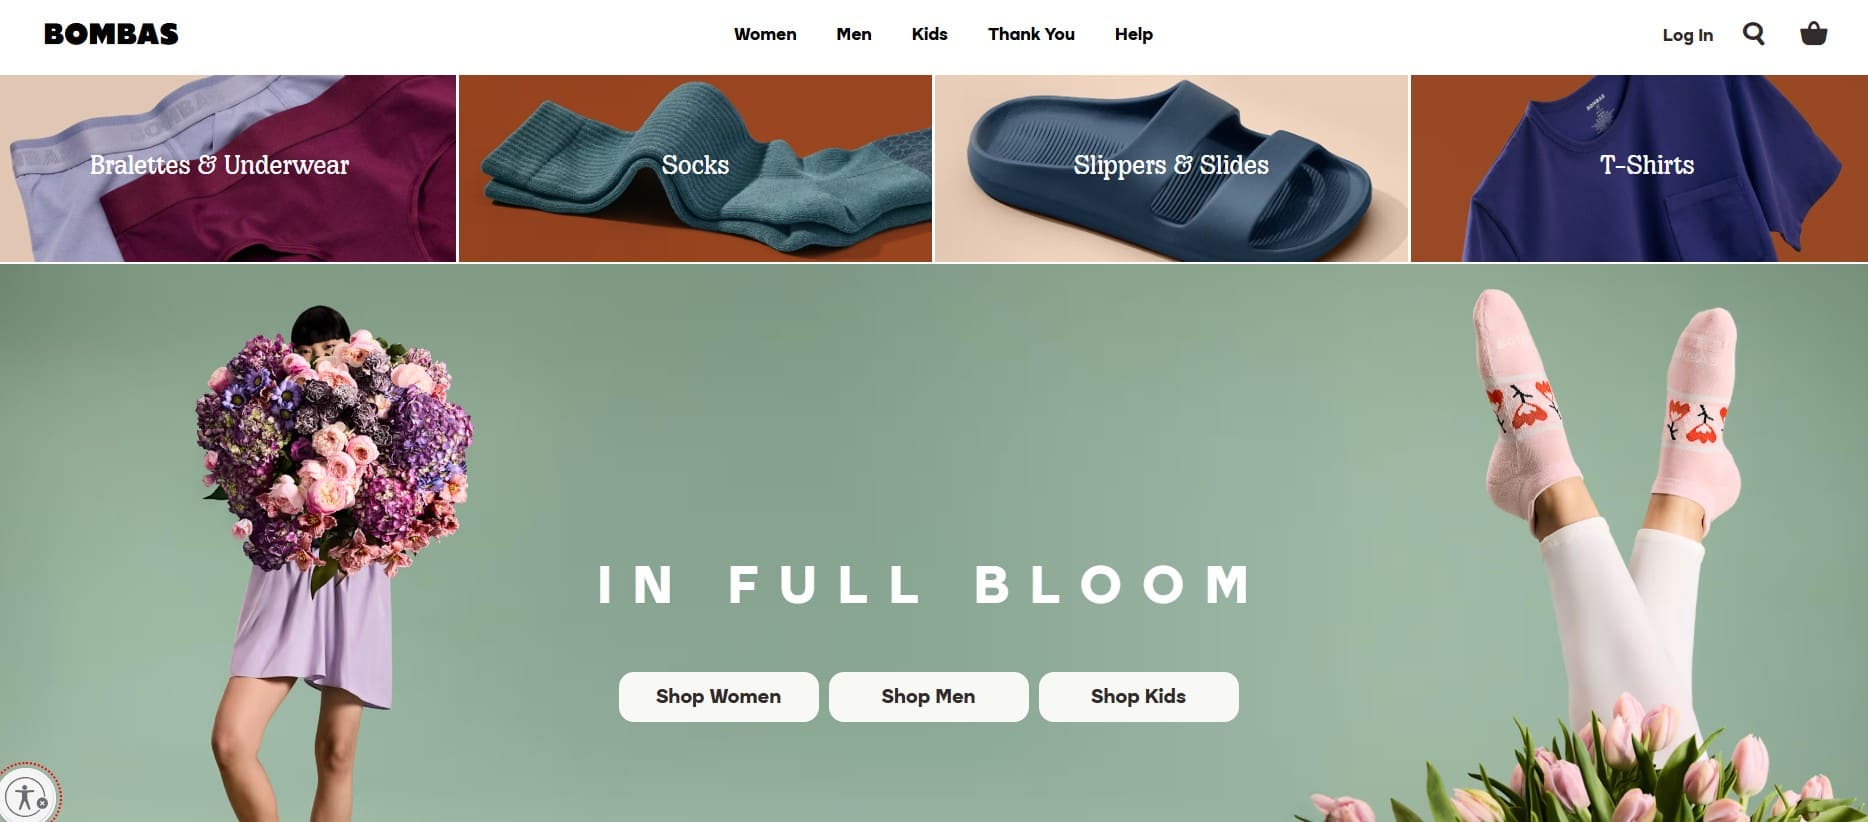Screen dimensions: 1868x822
Task: Open the Women navigation menu
Action: 765,34
